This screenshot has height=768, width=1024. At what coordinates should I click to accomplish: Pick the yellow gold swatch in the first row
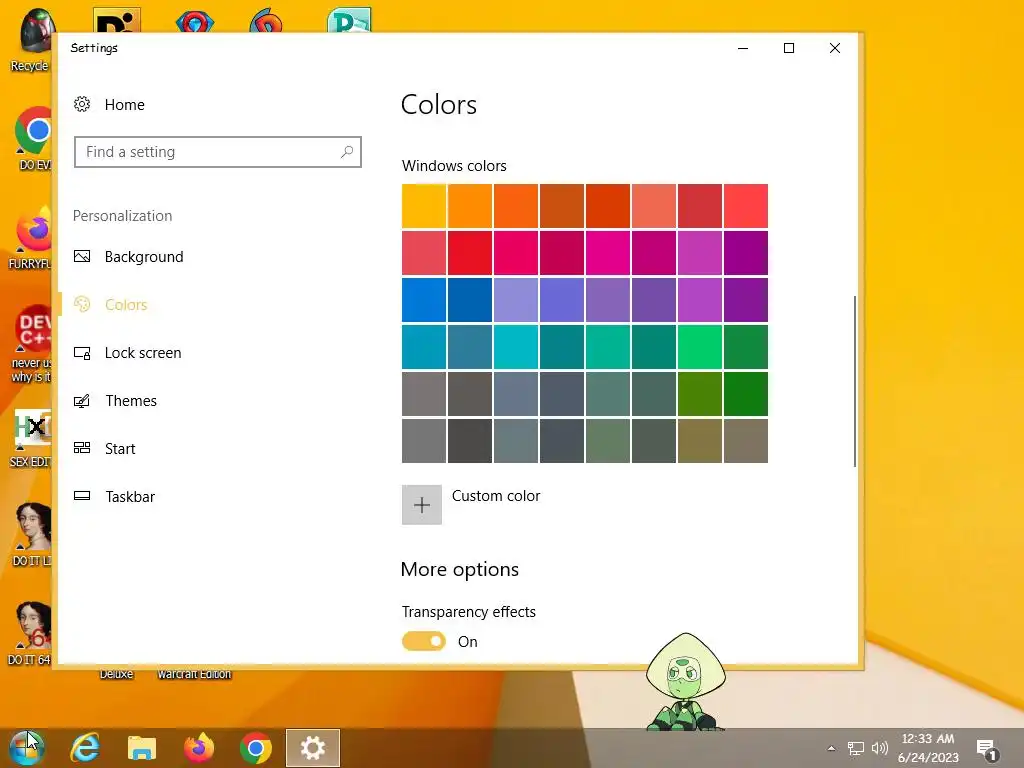[424, 206]
